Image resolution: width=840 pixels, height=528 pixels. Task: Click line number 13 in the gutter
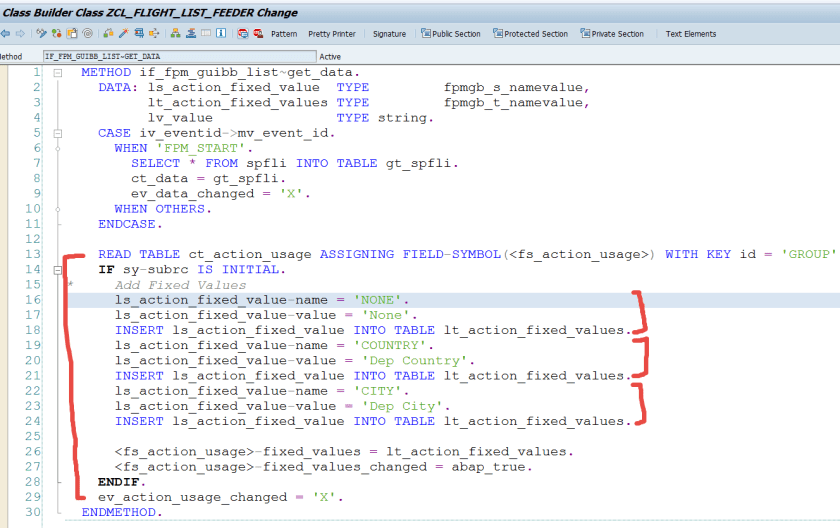pyautogui.click(x=33, y=254)
